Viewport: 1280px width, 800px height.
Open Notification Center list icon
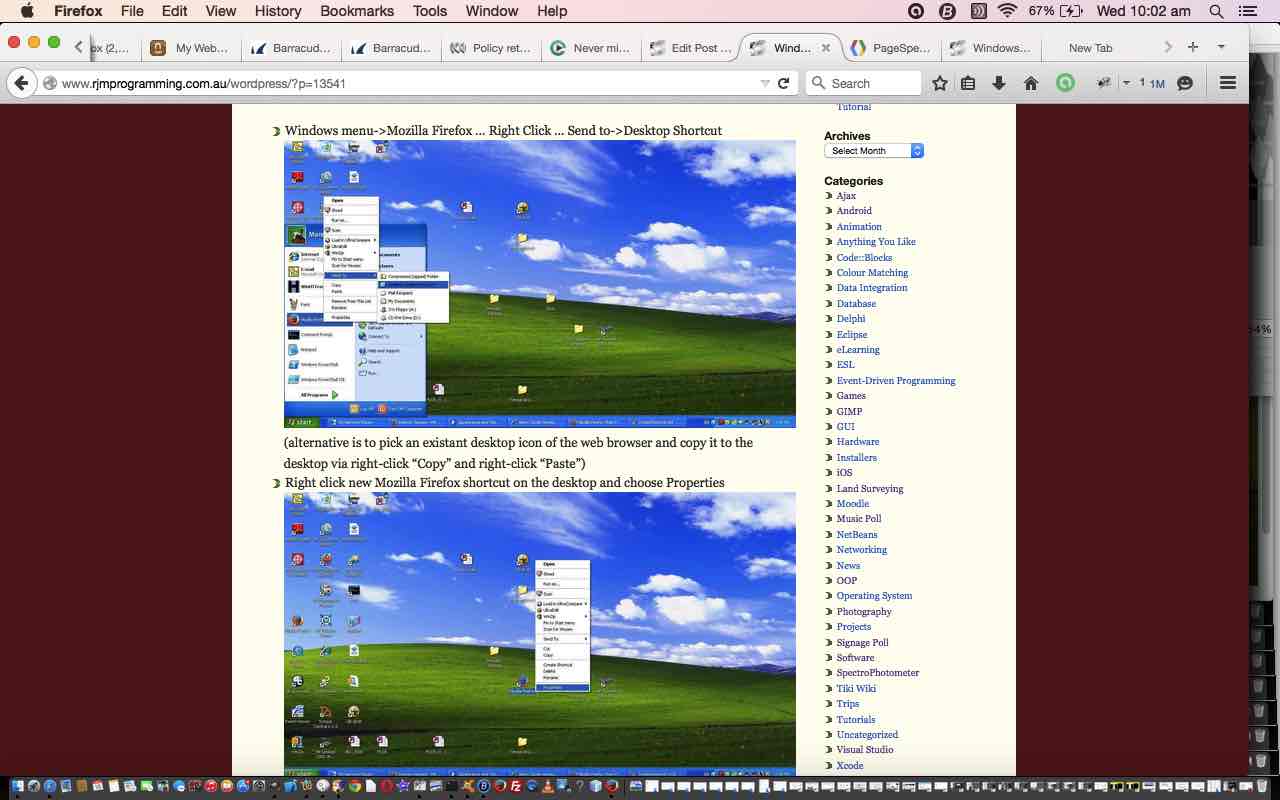point(1247,11)
